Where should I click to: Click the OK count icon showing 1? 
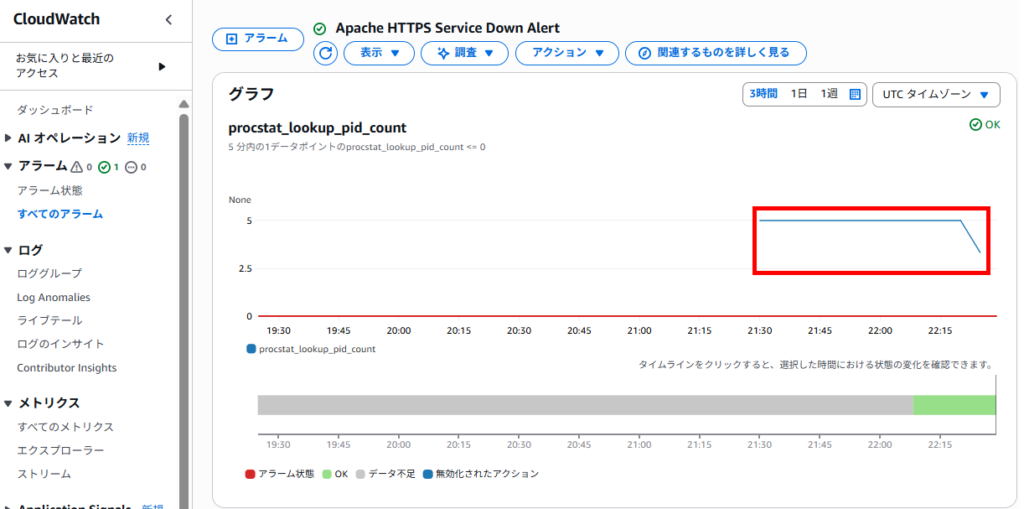pos(104,167)
